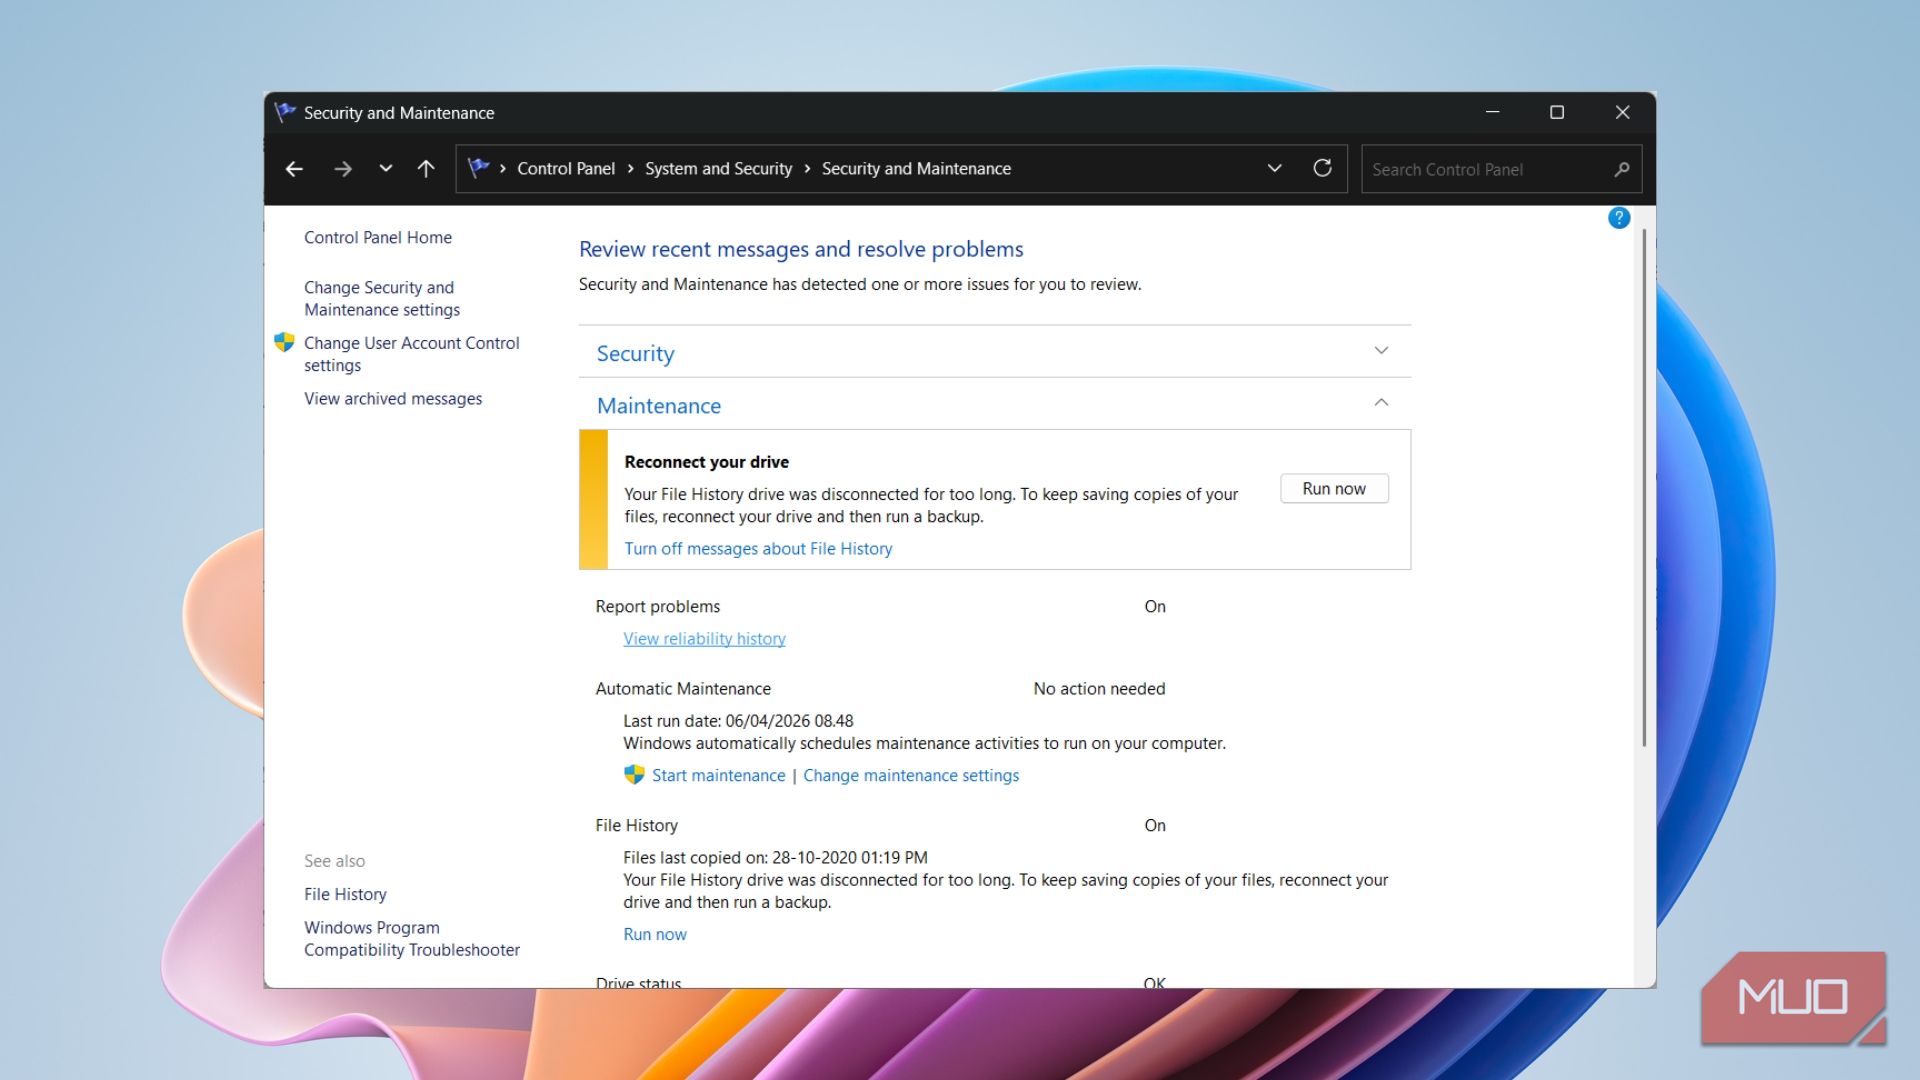Expand the Security section chevron
This screenshot has height=1080, width=1920.
pyautogui.click(x=1381, y=350)
